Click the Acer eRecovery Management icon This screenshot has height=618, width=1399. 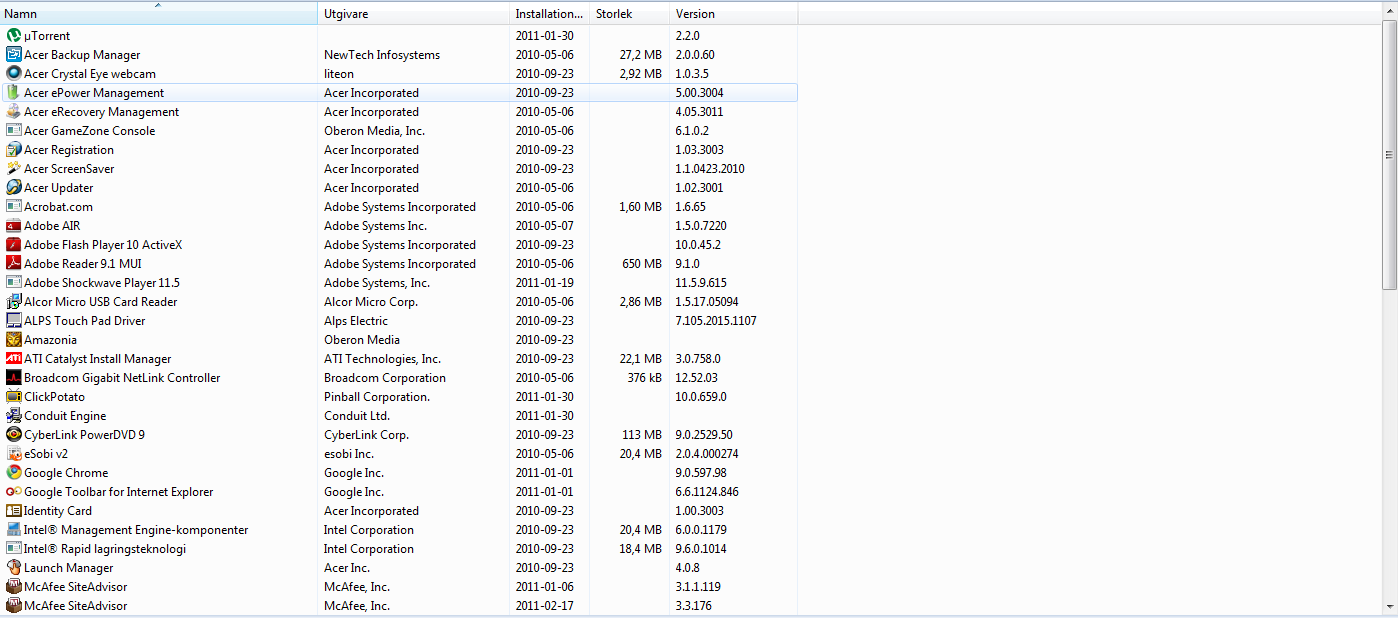[14, 112]
